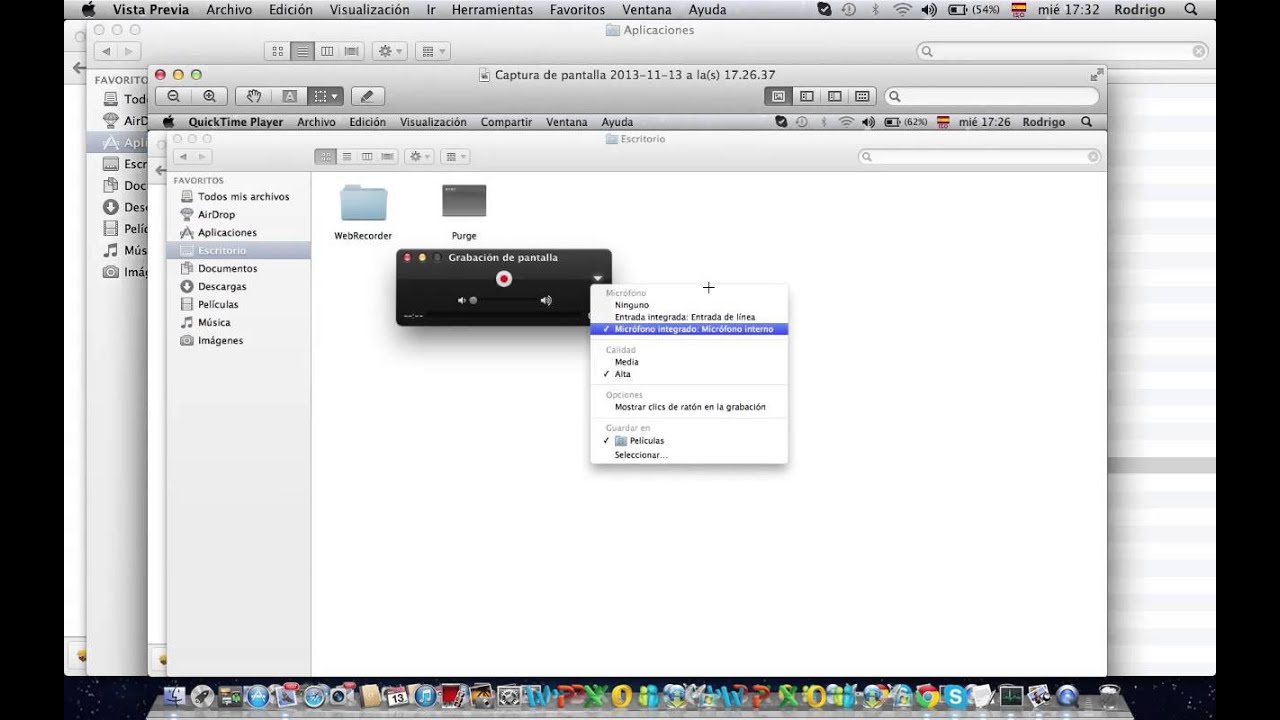The image size is (1280, 720).
Task: Click the zoom in magnifier in Preview toolbar
Action: (209, 96)
